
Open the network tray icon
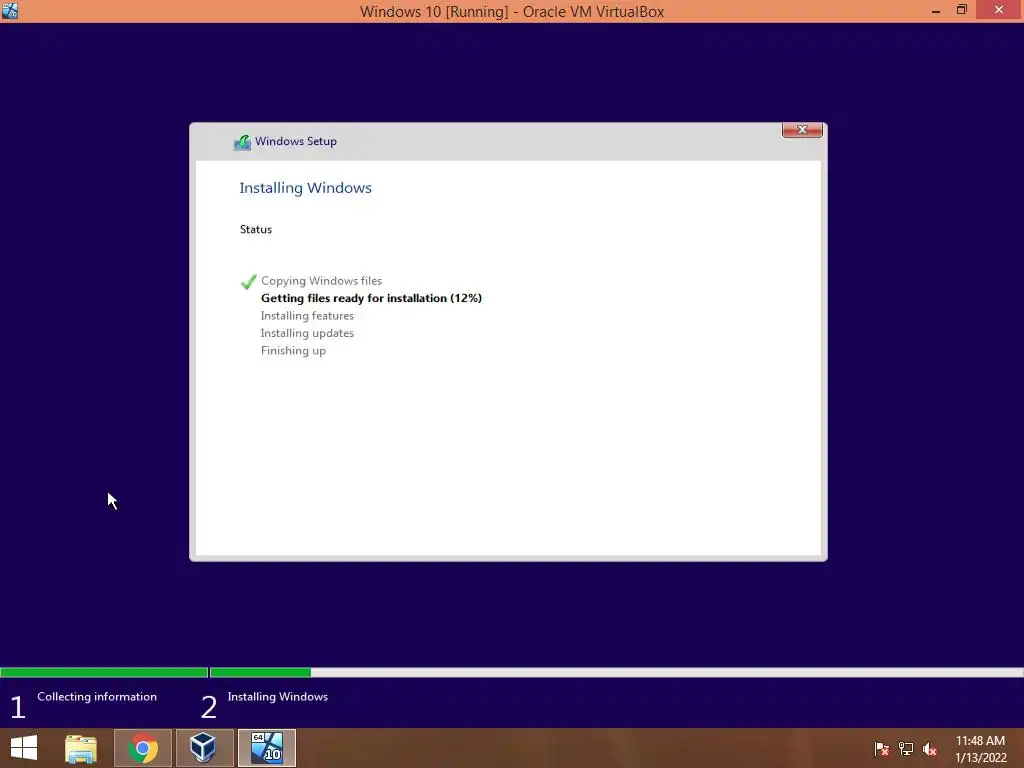(906, 749)
